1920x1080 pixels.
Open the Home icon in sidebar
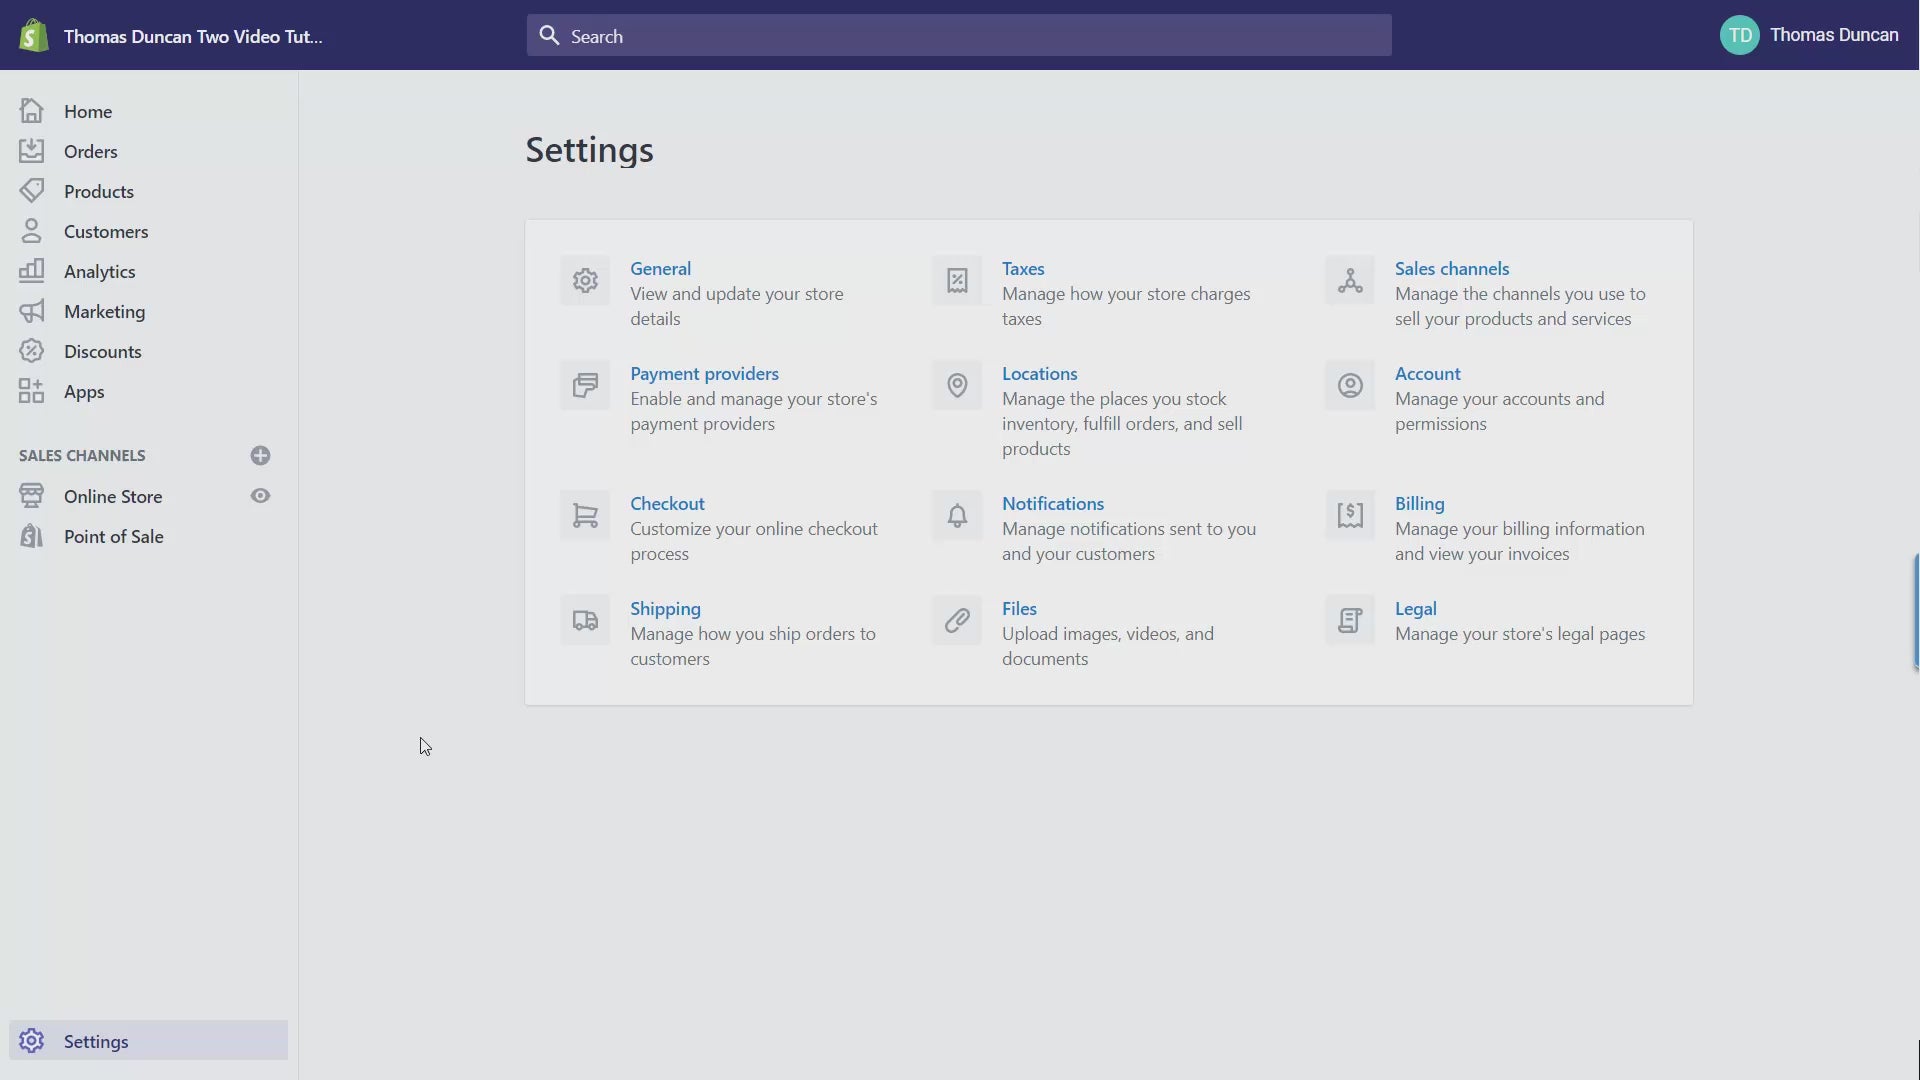point(31,111)
